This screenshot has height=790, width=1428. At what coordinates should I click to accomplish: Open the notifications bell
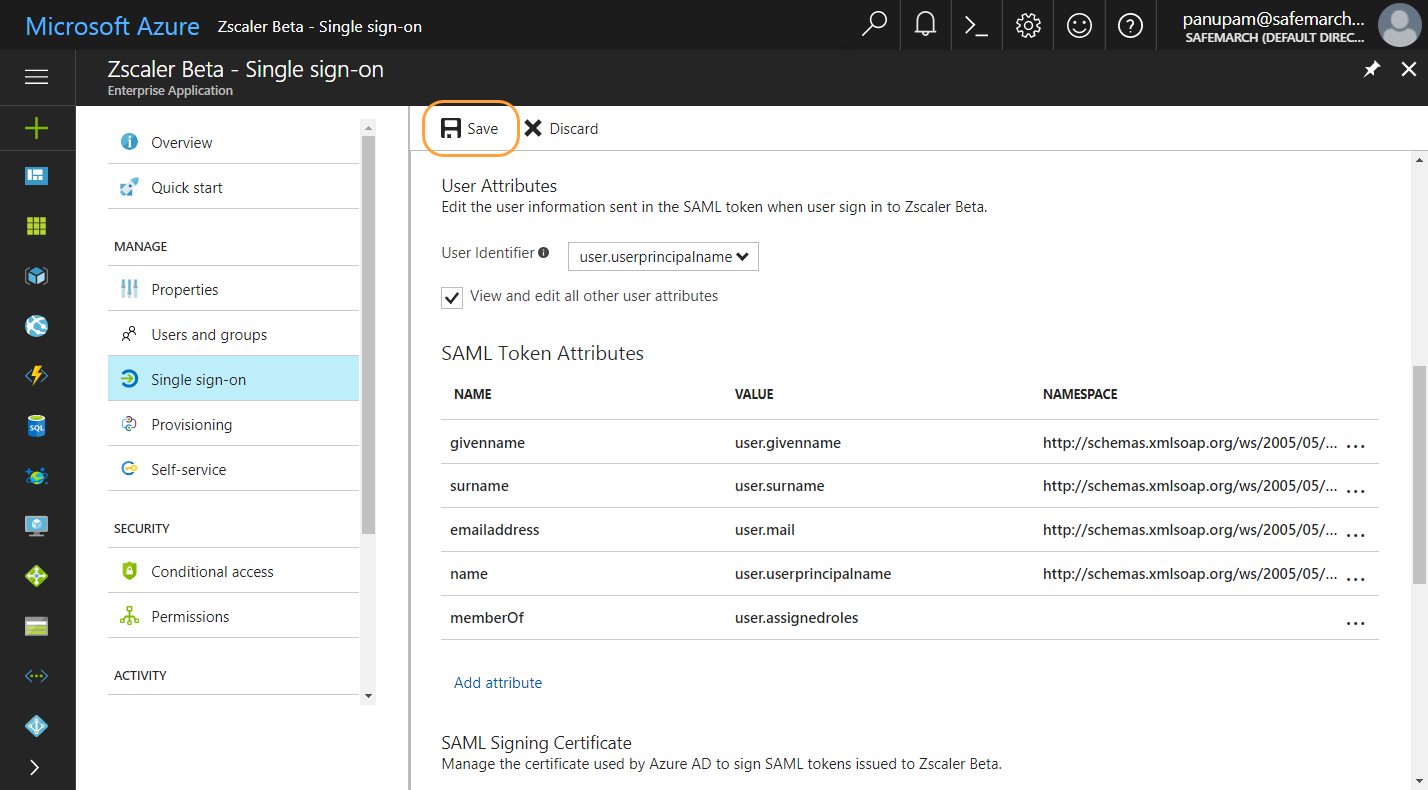pos(924,25)
